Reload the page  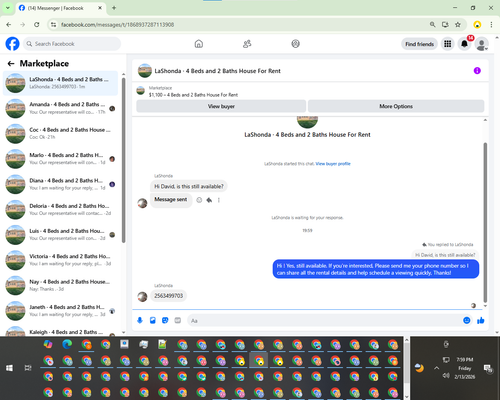point(37,25)
